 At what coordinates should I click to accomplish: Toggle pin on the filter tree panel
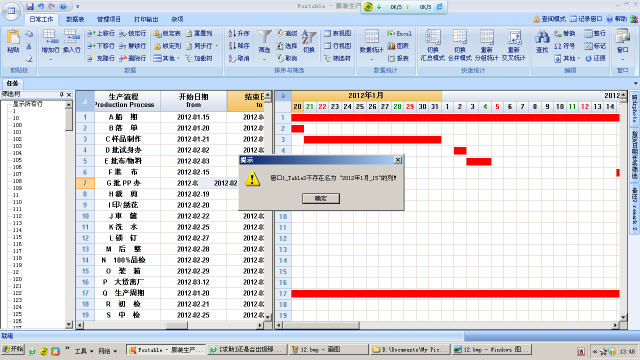(x=62, y=94)
